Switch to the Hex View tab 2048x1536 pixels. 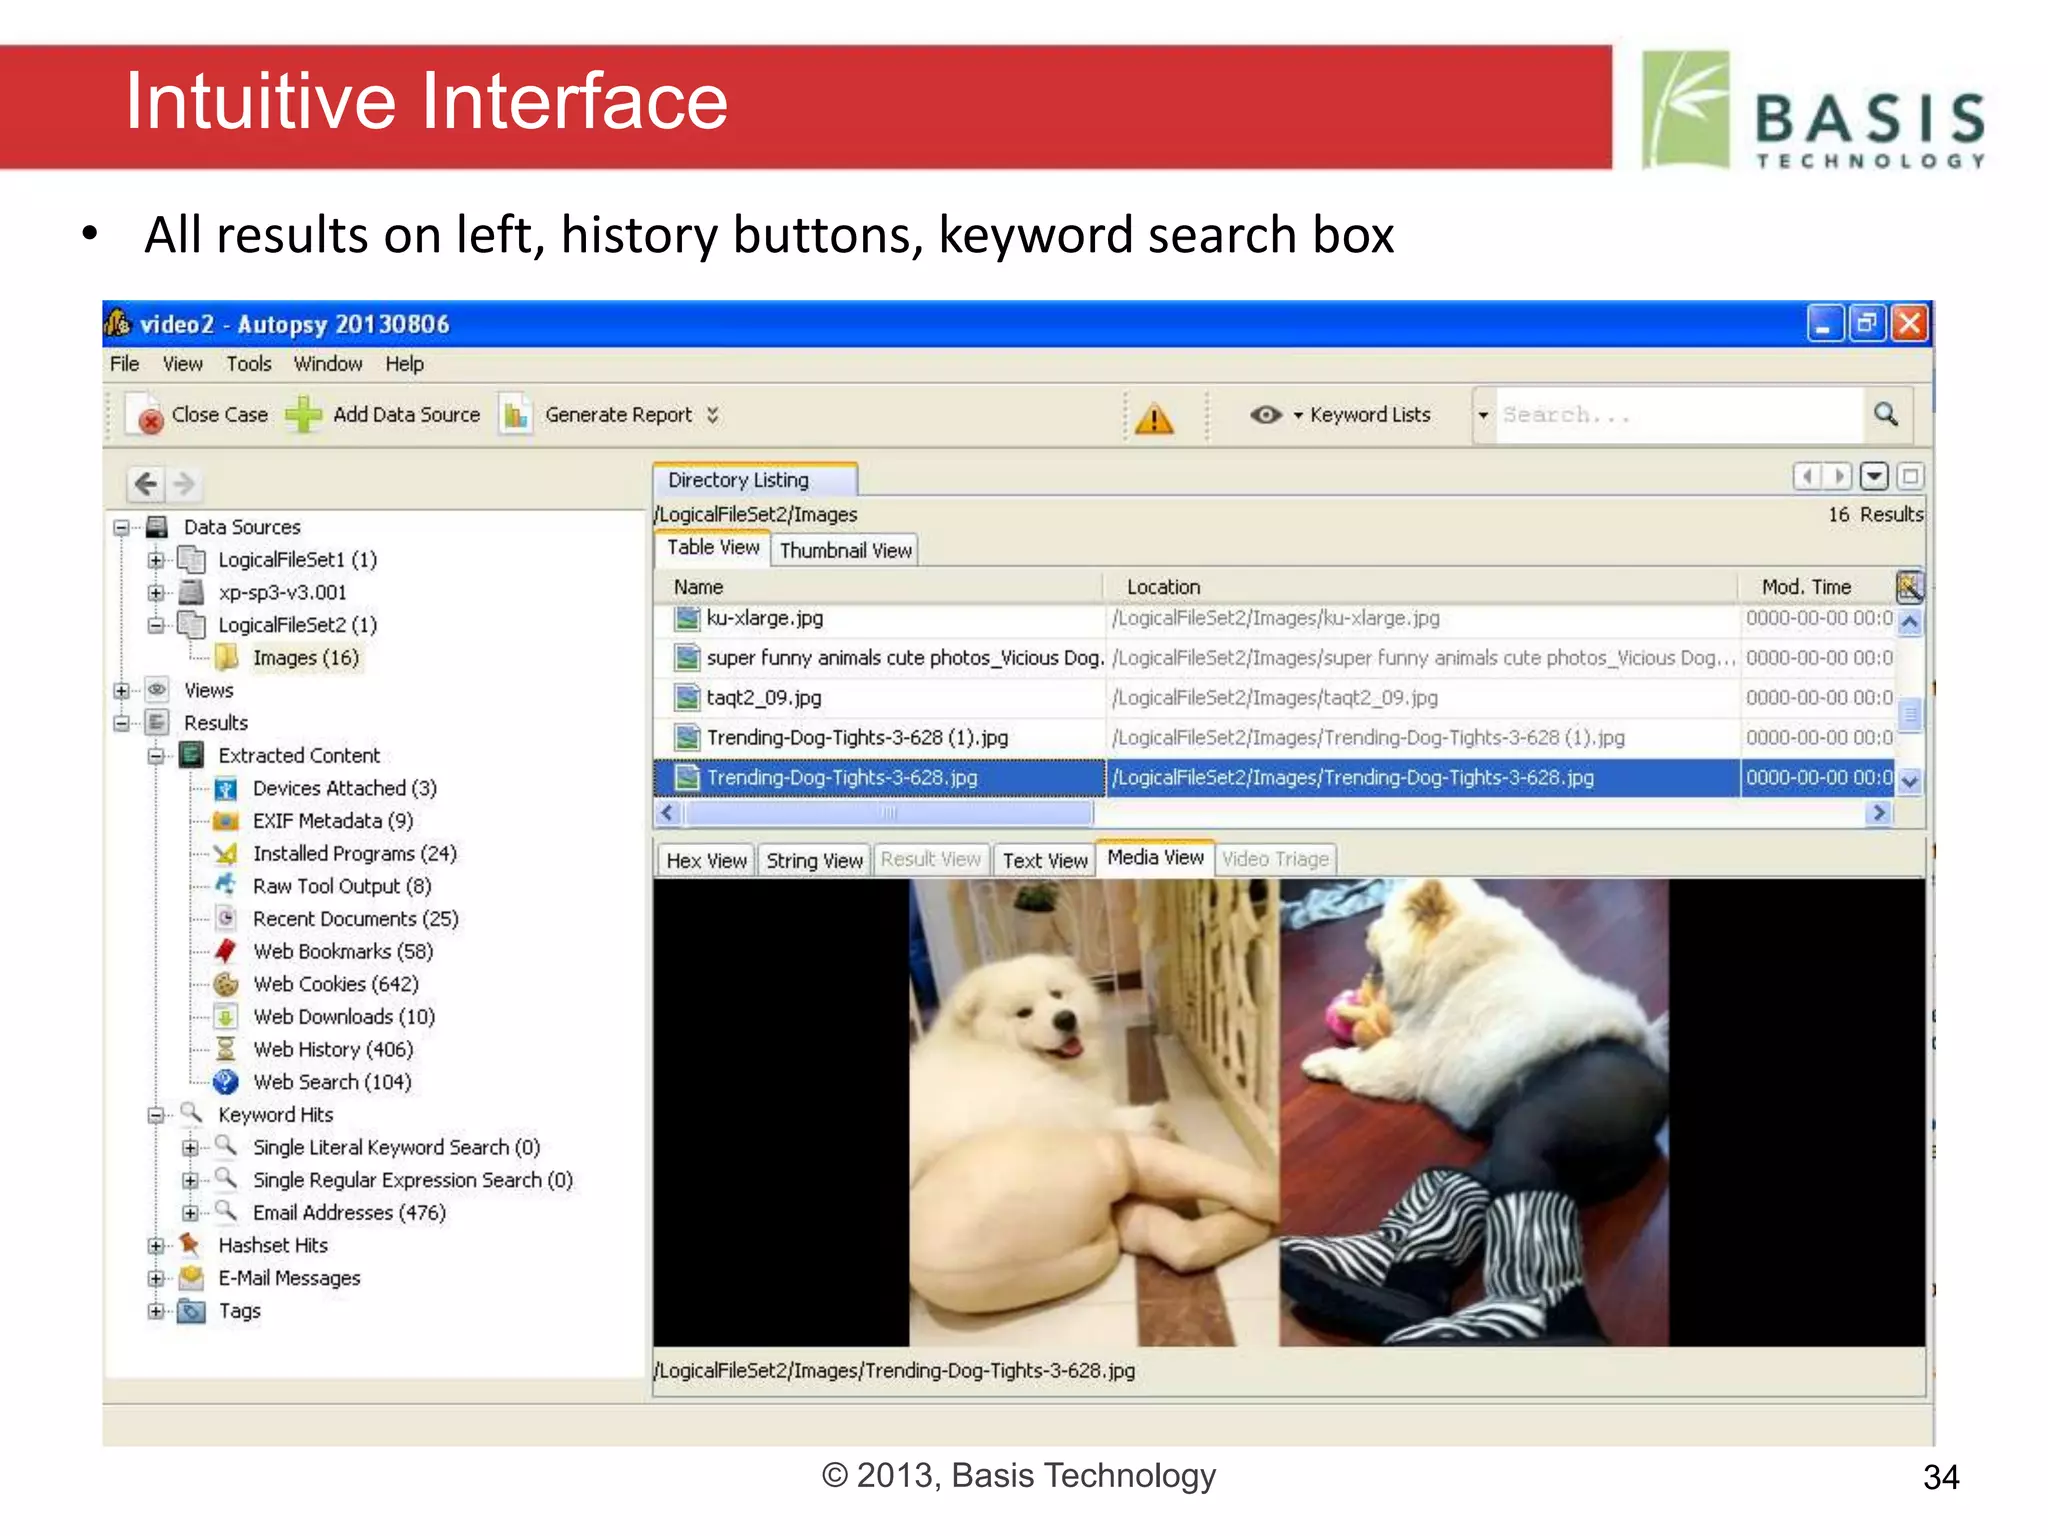pyautogui.click(x=706, y=860)
